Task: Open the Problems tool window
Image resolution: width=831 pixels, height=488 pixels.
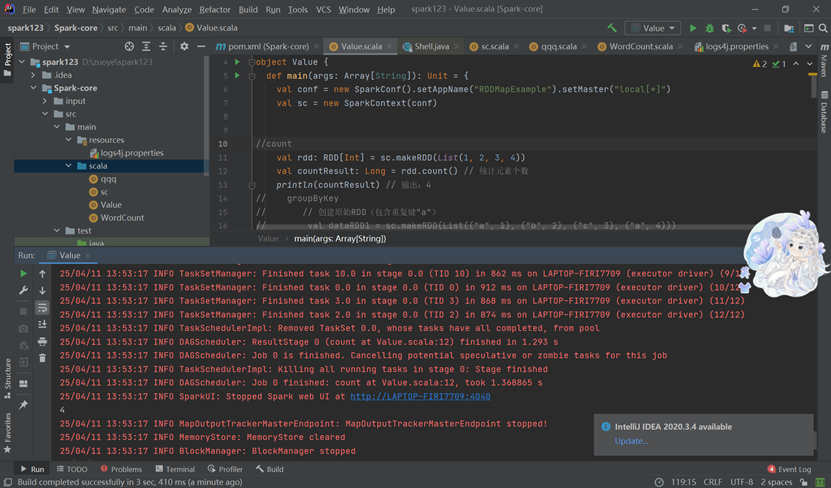Action: point(121,469)
